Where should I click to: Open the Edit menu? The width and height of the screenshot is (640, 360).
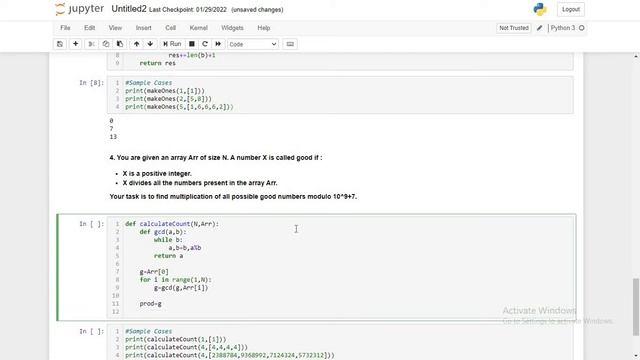point(89,28)
